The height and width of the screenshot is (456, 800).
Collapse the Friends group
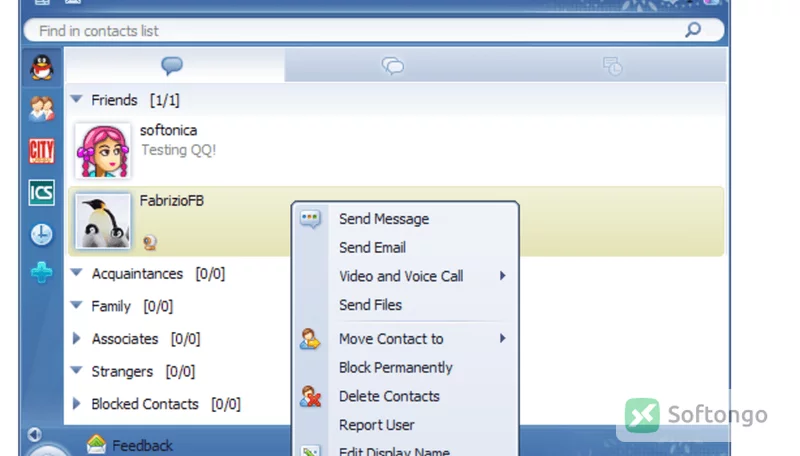tap(77, 99)
